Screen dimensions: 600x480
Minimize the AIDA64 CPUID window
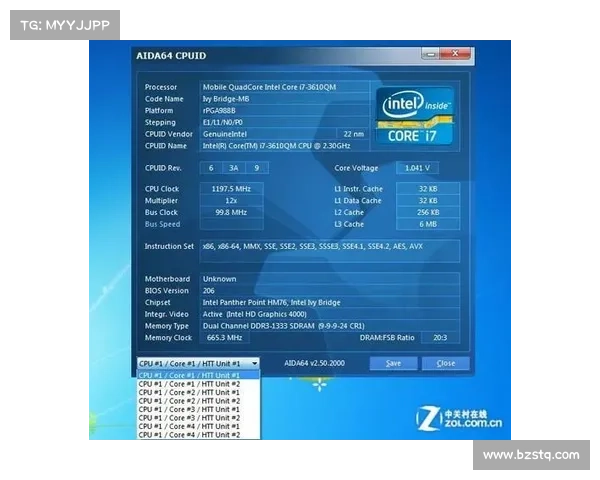click(x=431, y=54)
